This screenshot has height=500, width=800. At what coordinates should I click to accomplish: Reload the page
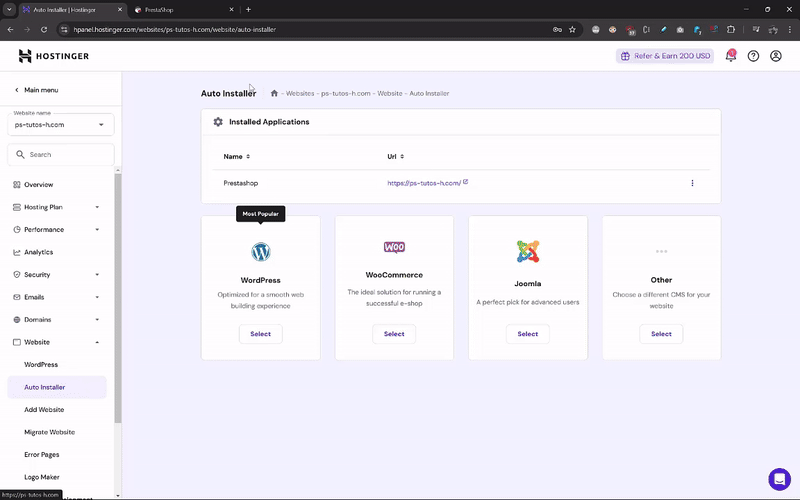coord(44,30)
